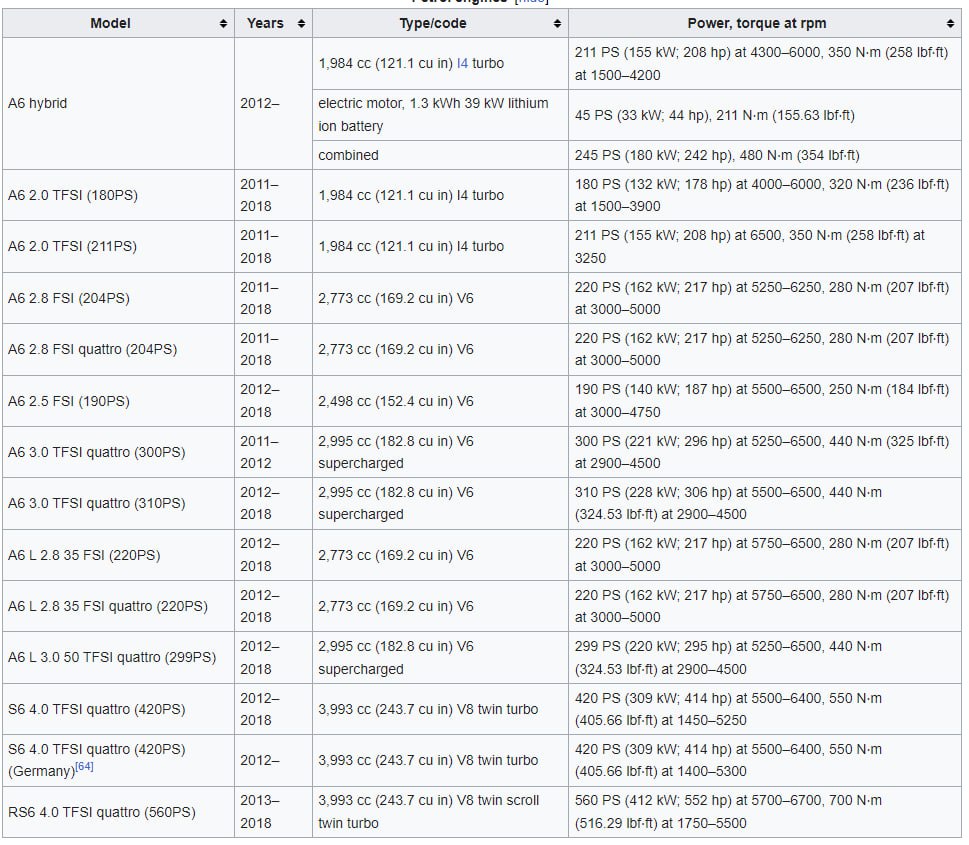This screenshot has height=845, width=969.
Task: Click the electric motor lithium ion battery cell
Action: [440, 115]
